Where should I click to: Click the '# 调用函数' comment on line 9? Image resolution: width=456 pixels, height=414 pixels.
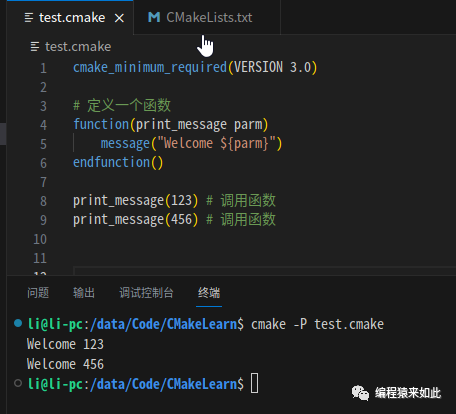point(241,220)
